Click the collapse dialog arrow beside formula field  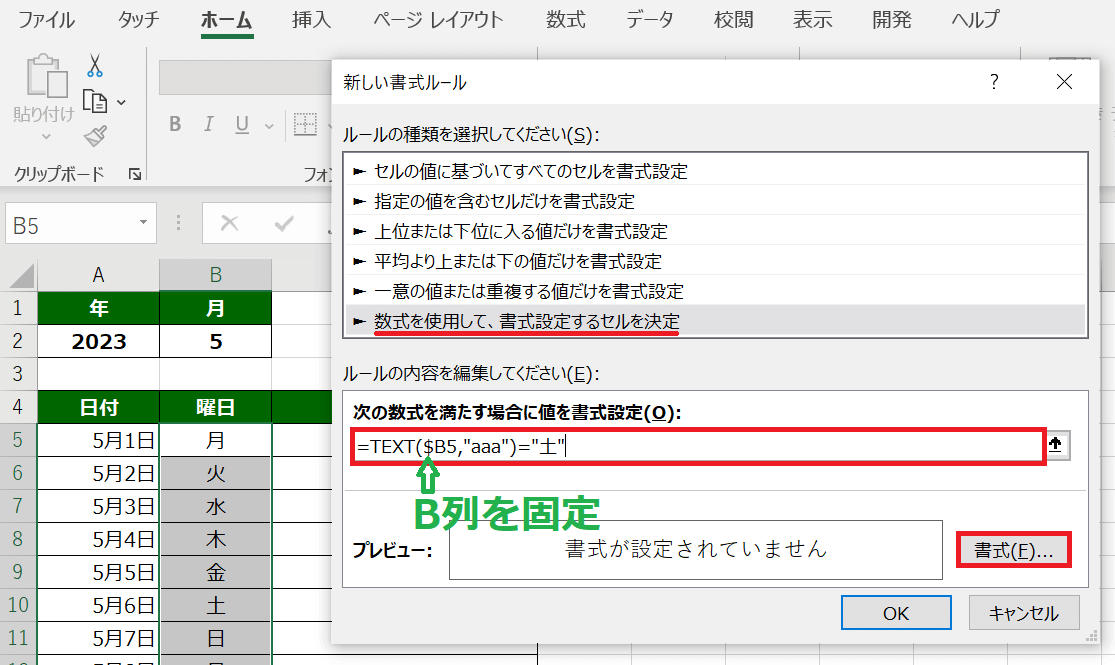1058,446
